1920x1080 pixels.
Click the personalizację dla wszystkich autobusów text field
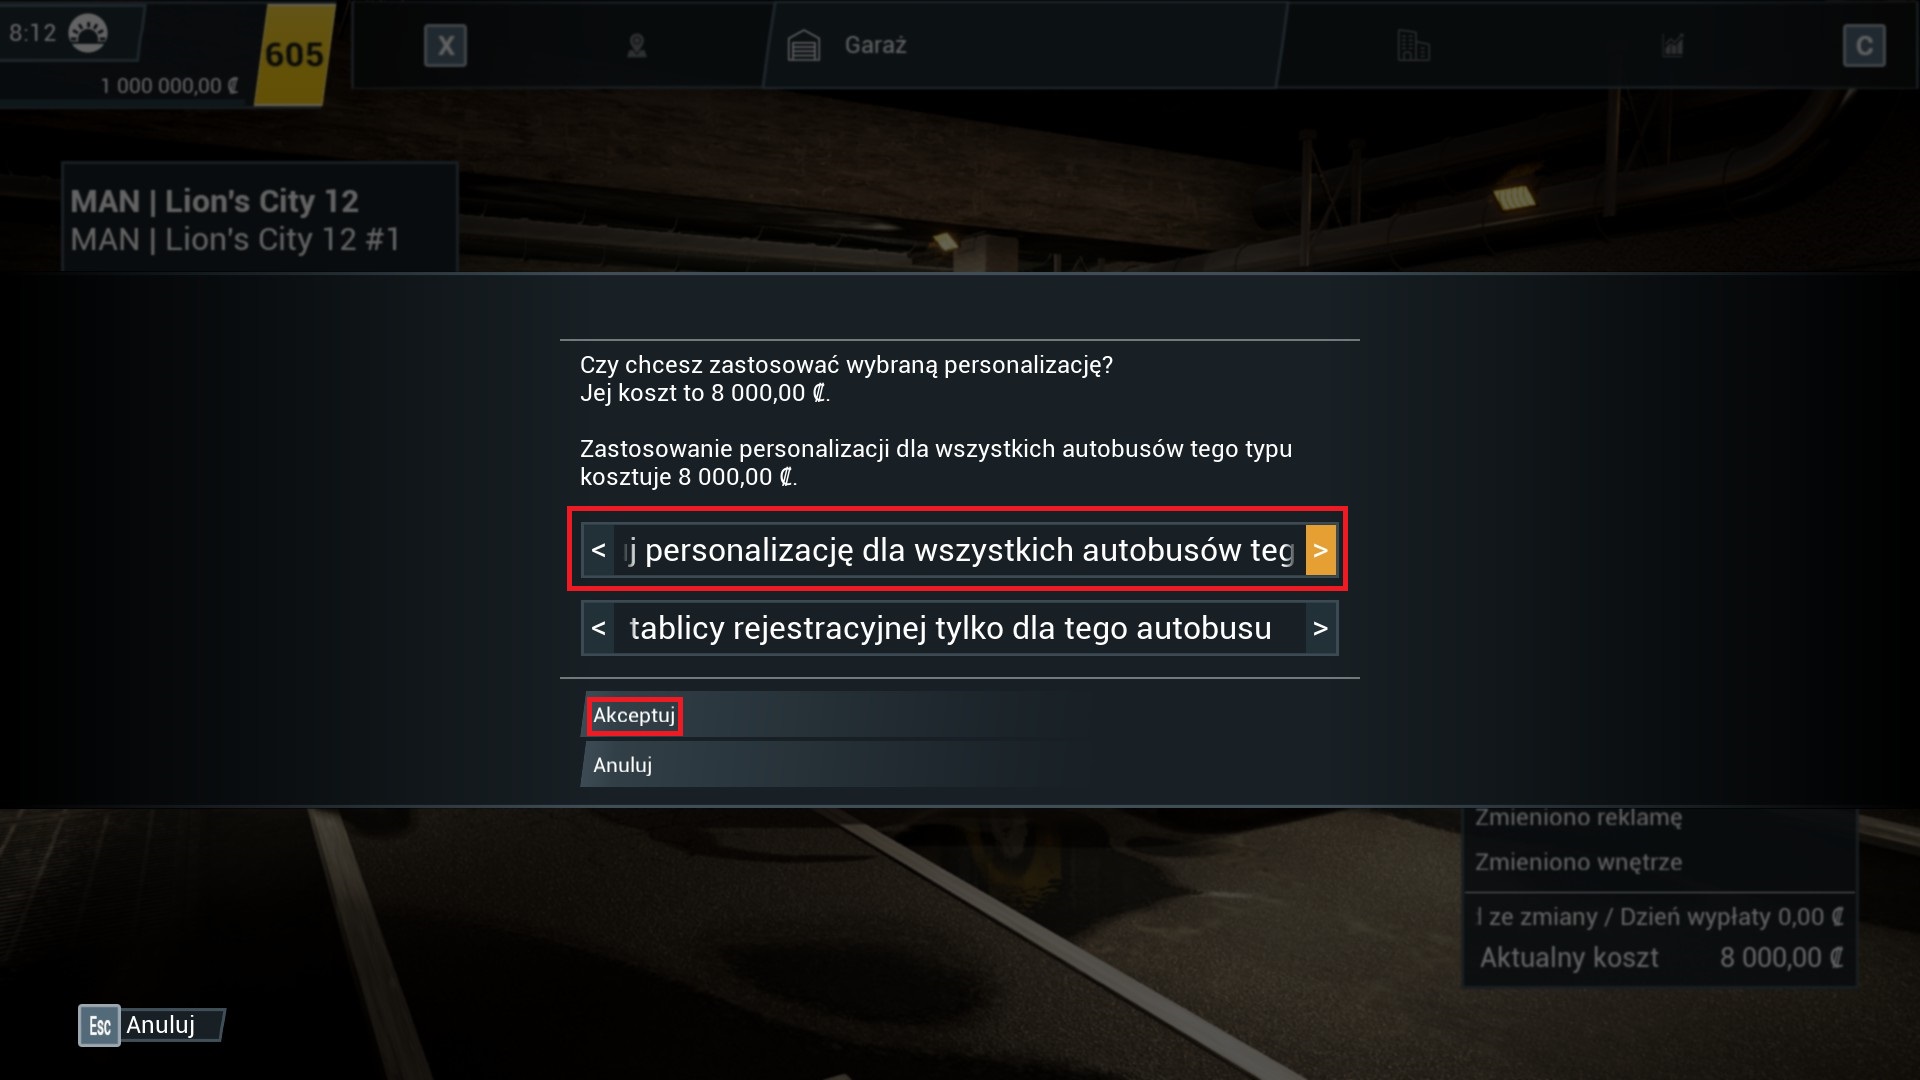959,550
